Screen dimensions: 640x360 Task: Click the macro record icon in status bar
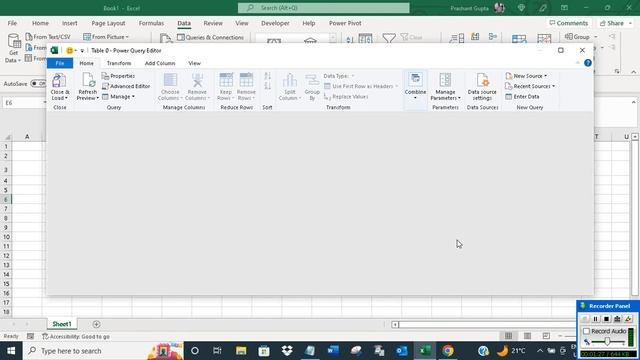tap(30, 336)
